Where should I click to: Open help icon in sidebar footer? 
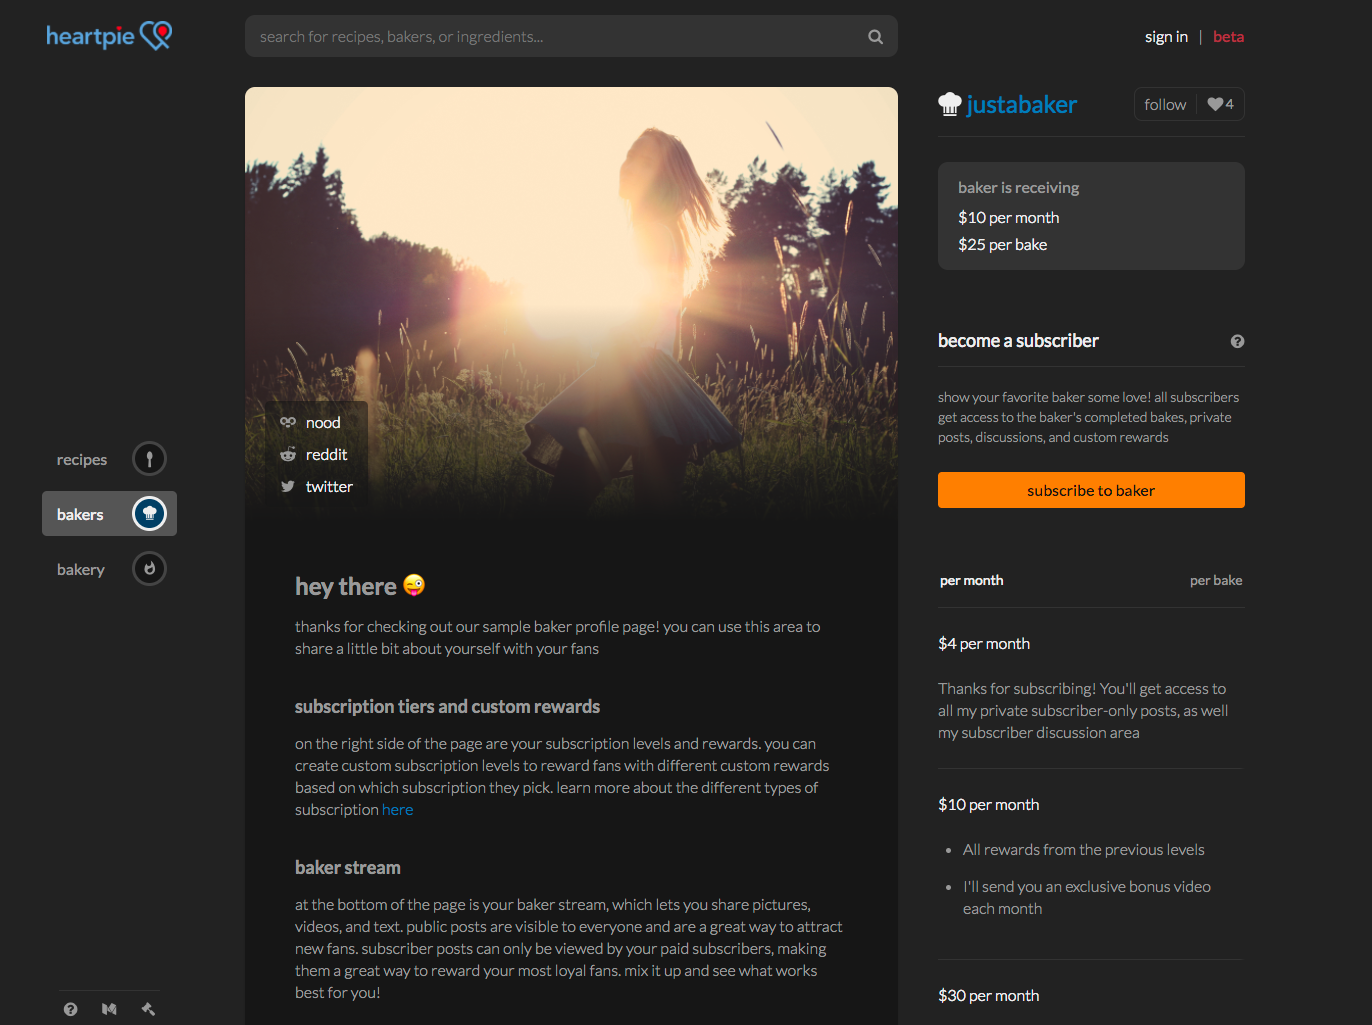pos(70,1009)
